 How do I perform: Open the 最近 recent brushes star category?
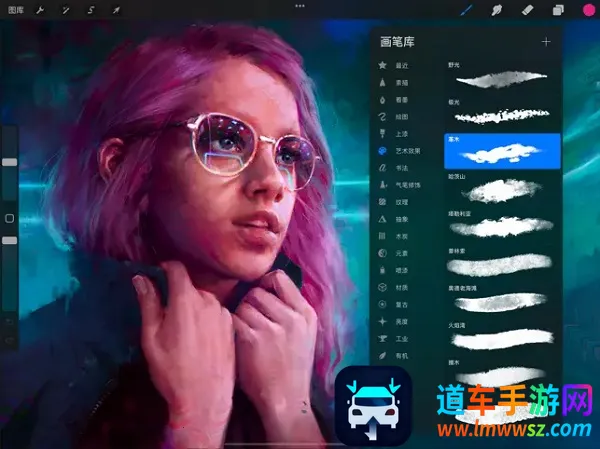(393, 65)
